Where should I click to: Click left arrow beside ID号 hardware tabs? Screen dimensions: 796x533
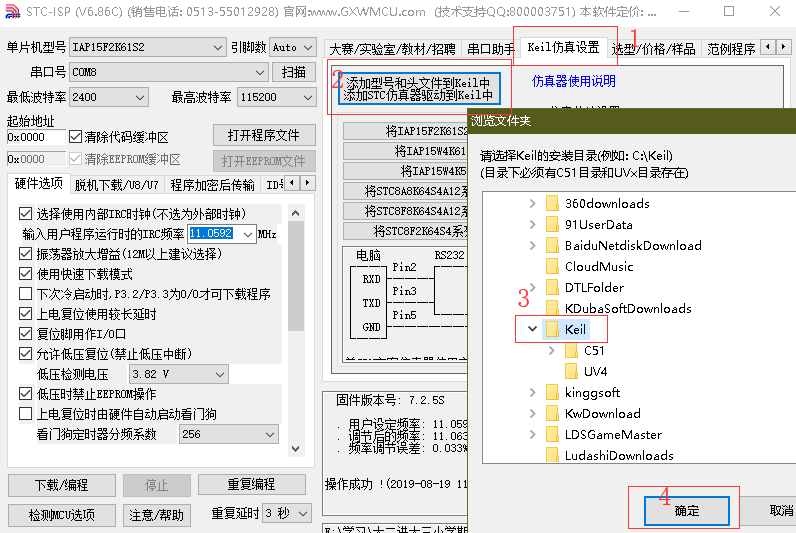[292, 183]
